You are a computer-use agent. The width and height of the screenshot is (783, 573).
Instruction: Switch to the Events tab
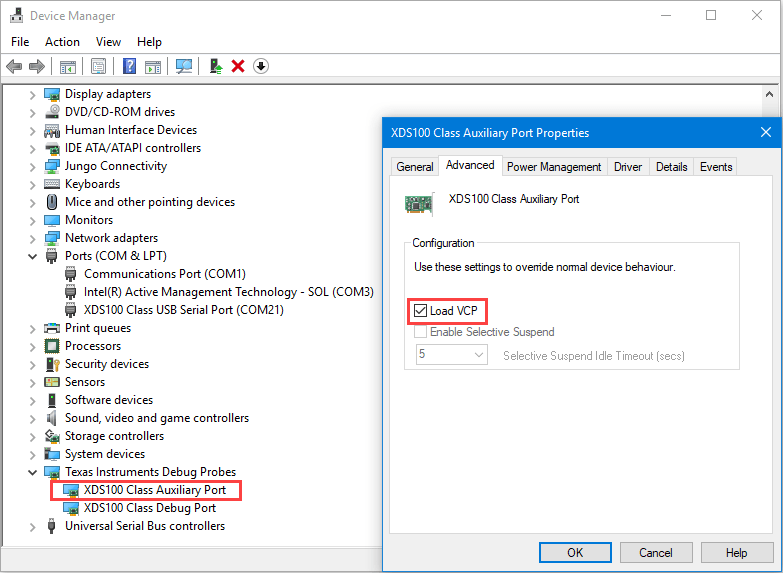click(716, 167)
